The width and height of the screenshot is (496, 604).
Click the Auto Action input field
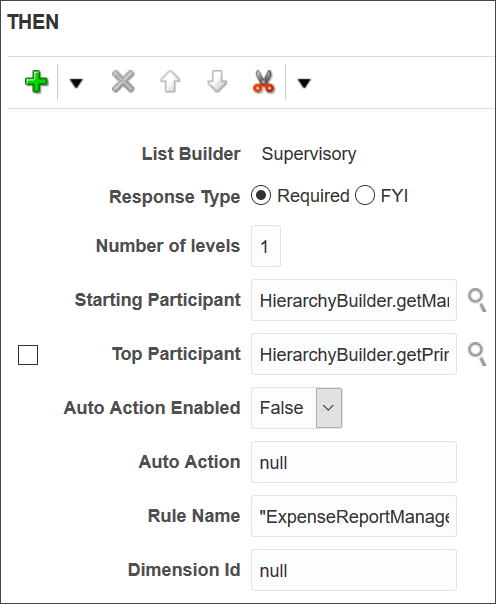point(354,462)
